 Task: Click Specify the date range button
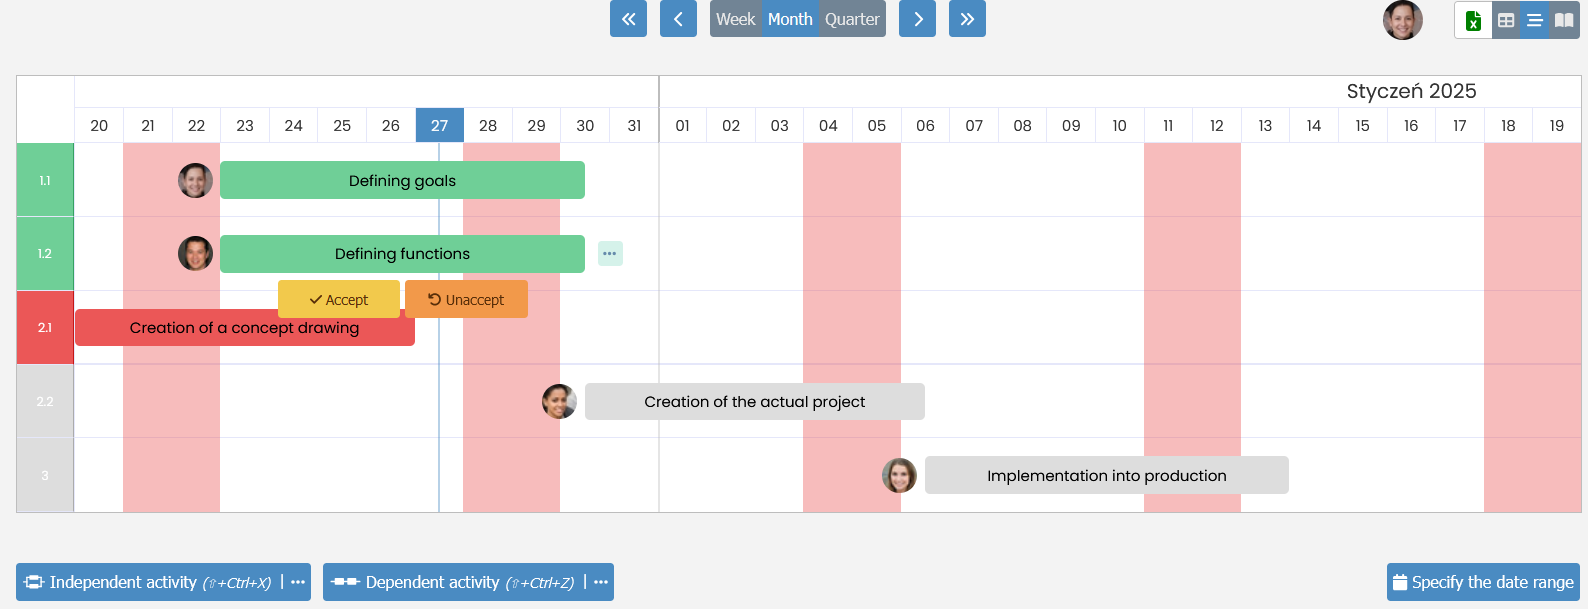[x=1483, y=582]
